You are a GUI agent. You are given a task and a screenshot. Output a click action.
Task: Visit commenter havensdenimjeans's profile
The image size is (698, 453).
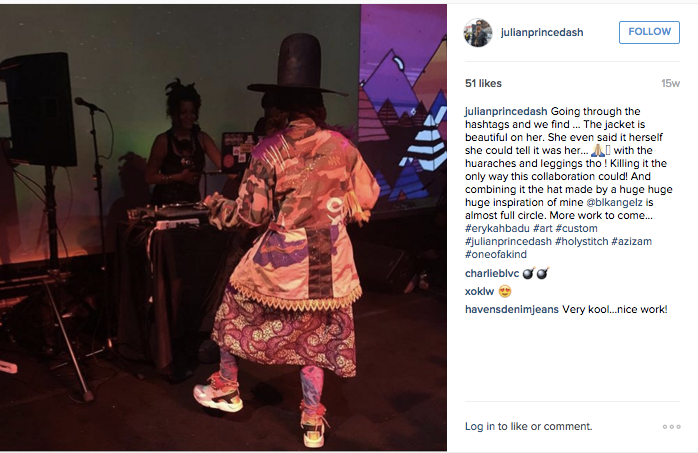point(512,310)
